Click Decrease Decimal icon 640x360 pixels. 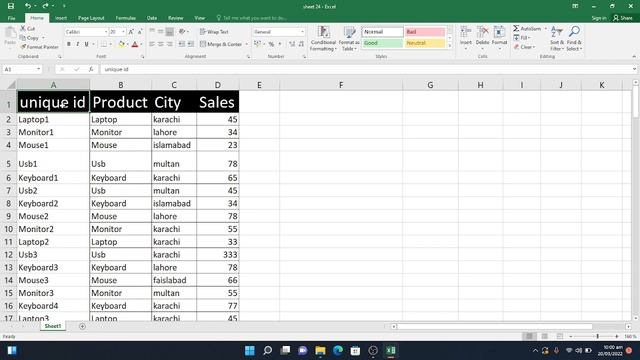click(301, 44)
